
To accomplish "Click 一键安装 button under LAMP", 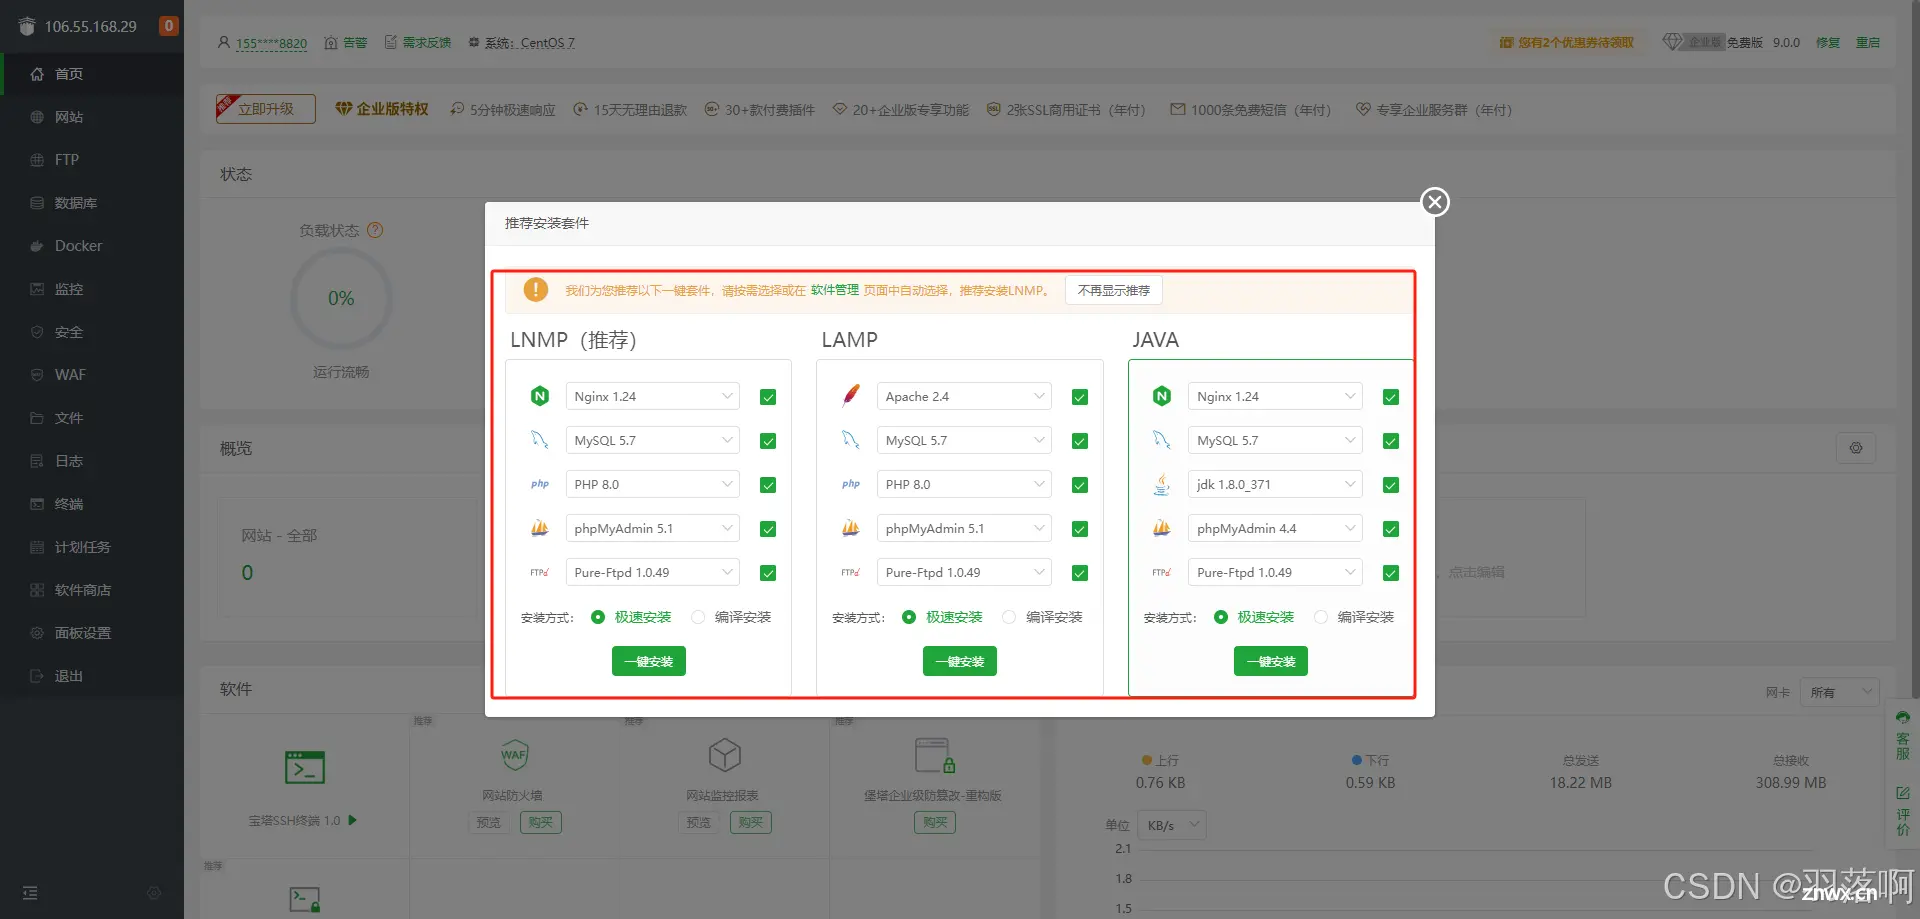I will pyautogui.click(x=959, y=661).
